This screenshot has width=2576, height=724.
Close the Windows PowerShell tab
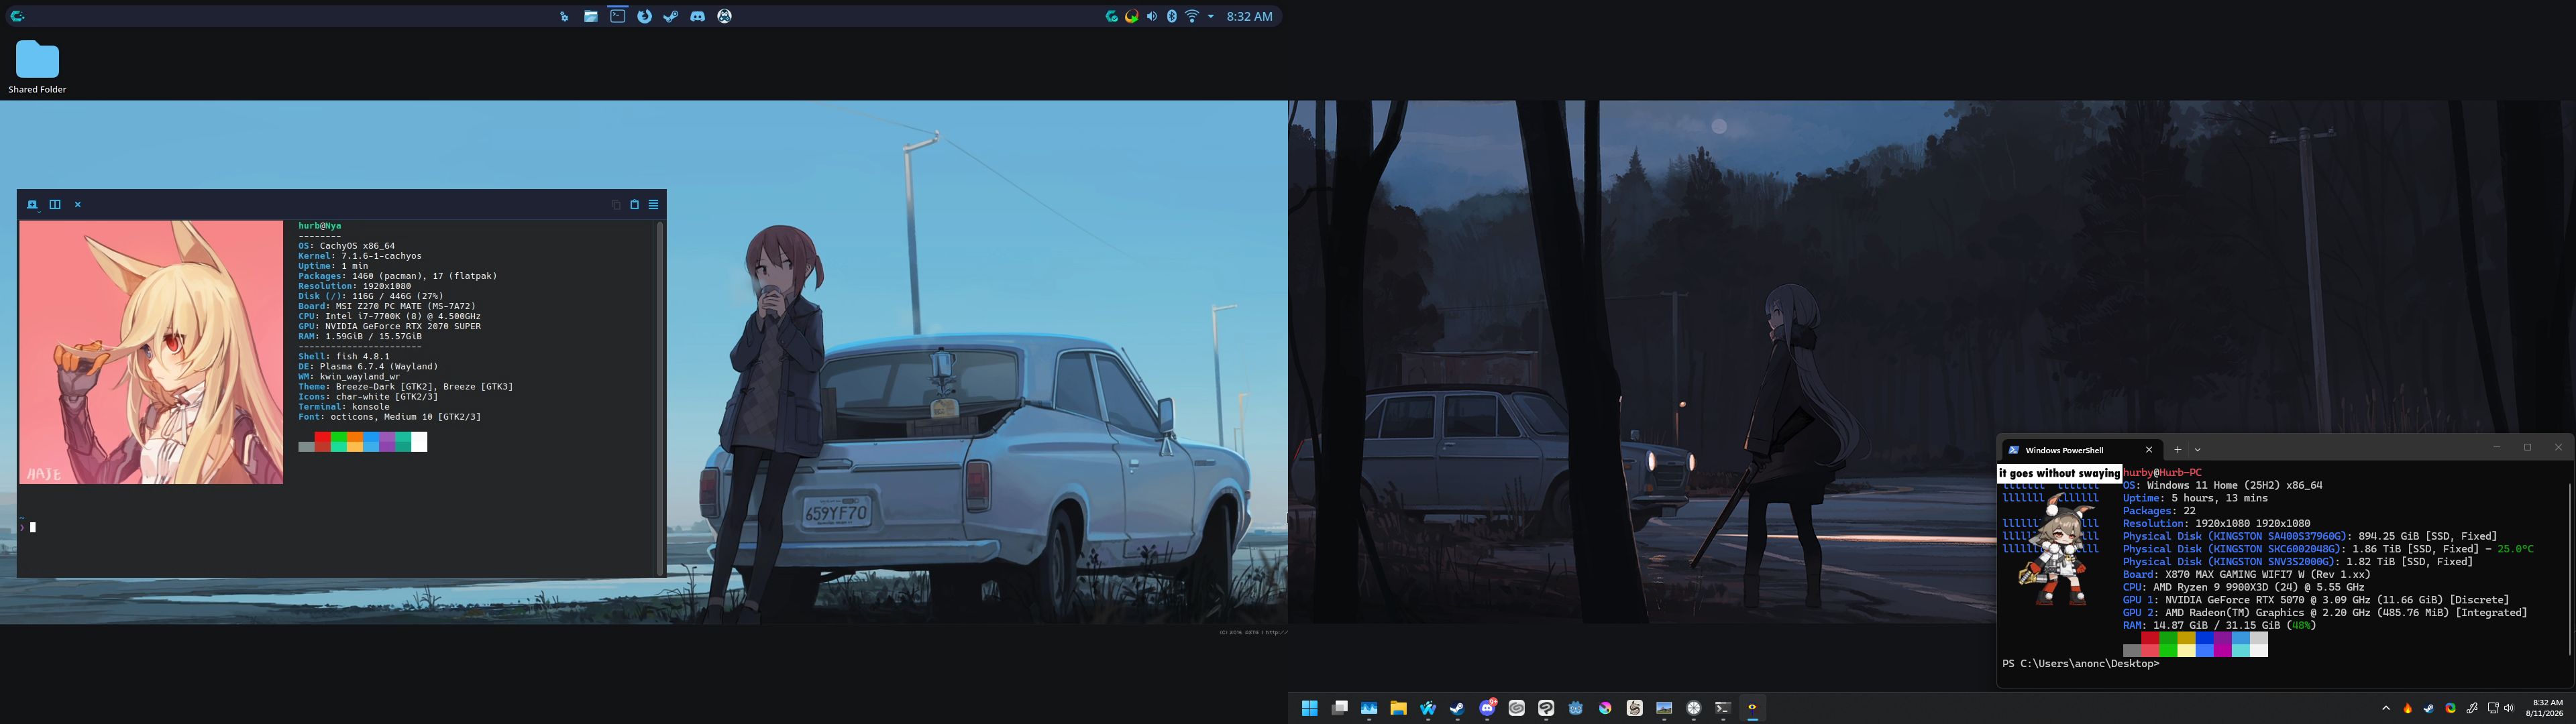[2149, 450]
